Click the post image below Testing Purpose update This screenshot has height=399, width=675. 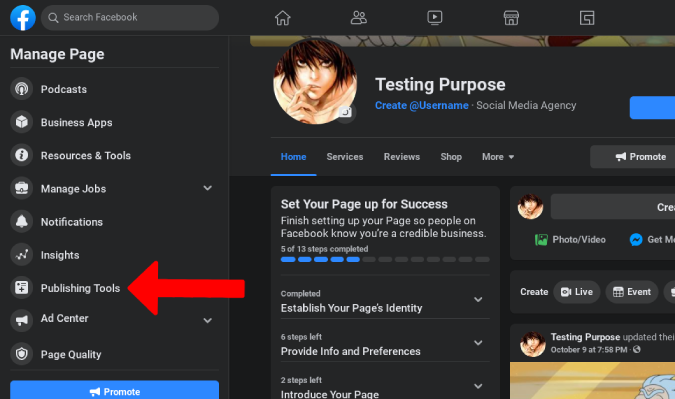click(592, 380)
